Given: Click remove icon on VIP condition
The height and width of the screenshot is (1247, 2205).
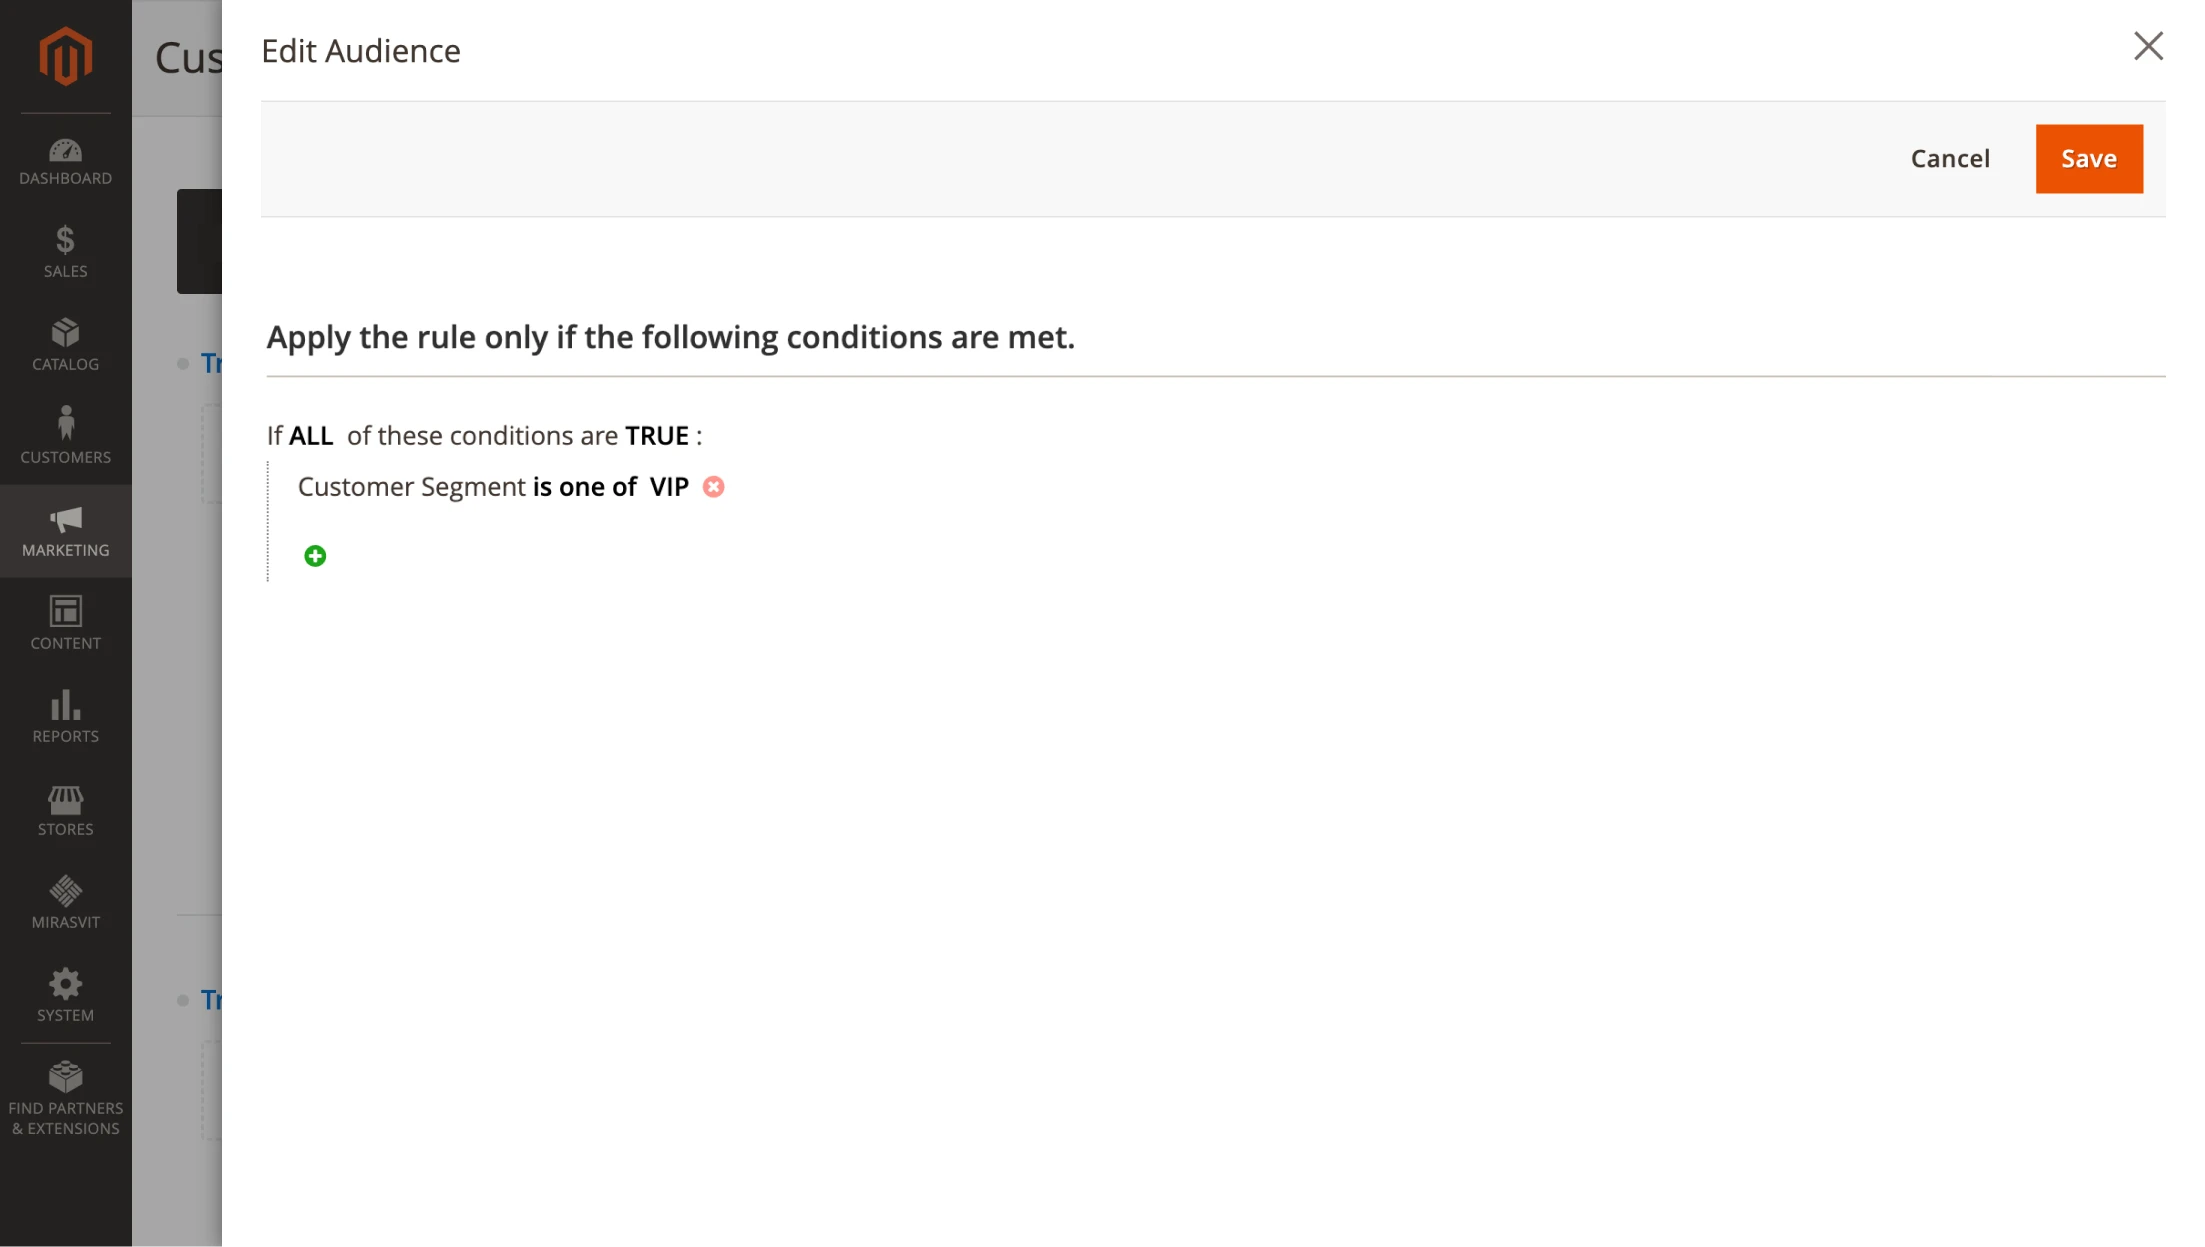Looking at the screenshot, I should pos(713,486).
